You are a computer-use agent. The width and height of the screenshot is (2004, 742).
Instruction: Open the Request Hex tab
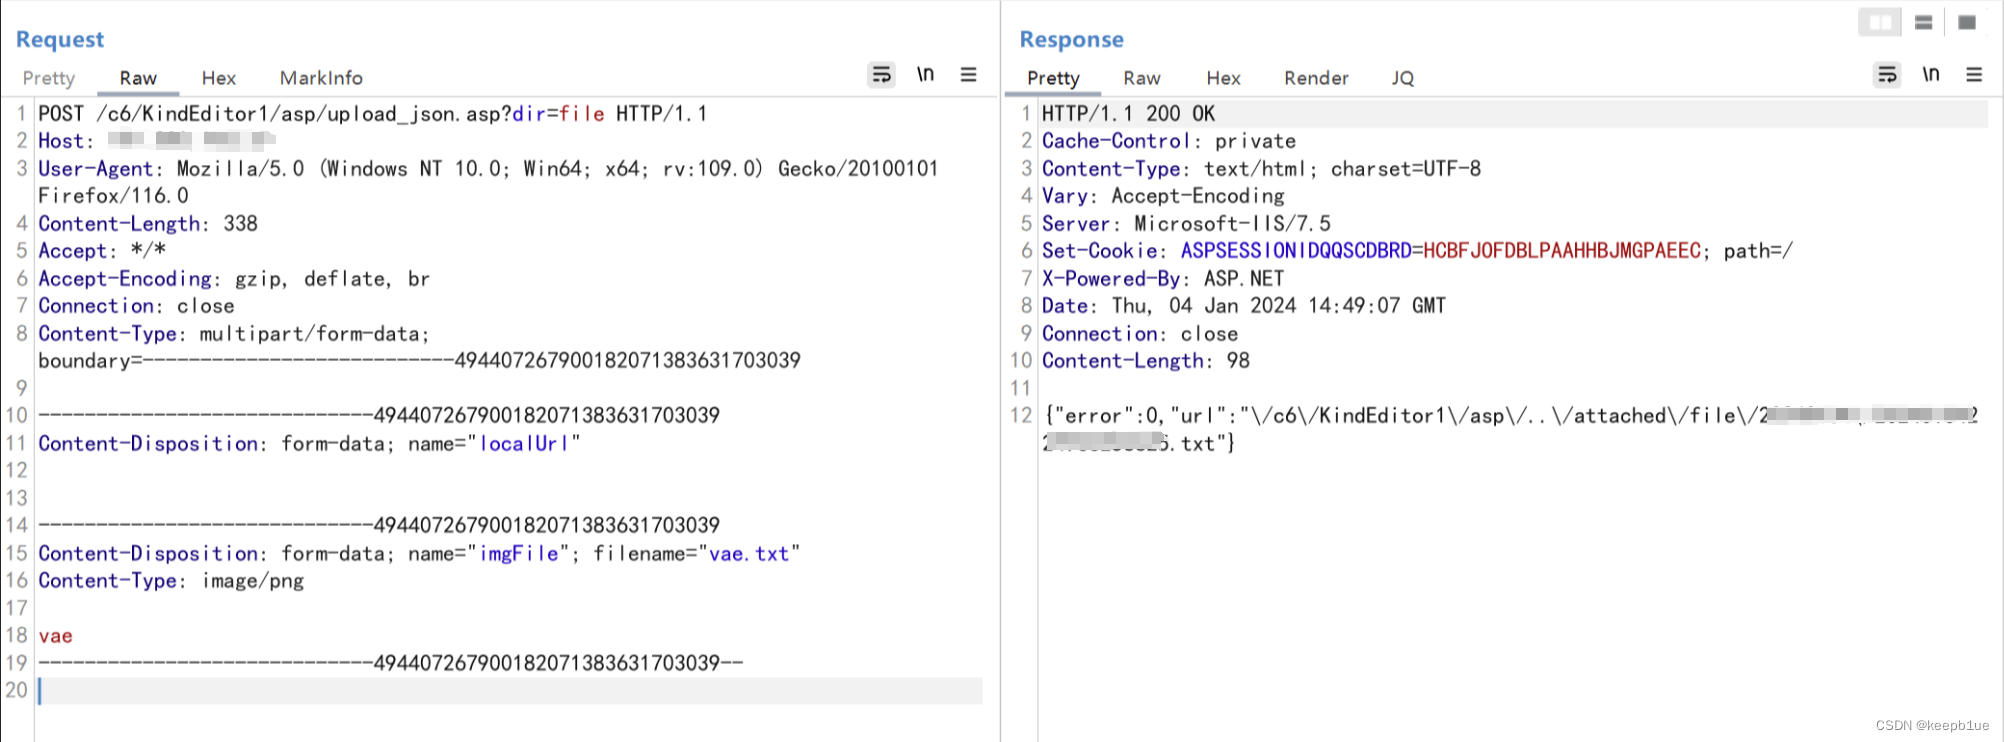point(219,78)
